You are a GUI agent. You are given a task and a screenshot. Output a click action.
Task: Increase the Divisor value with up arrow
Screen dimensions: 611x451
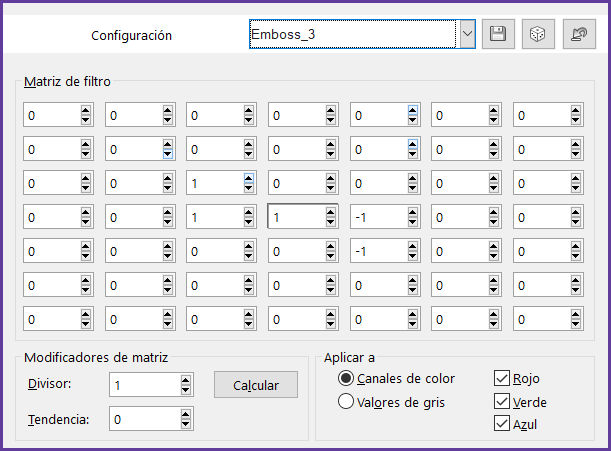point(185,380)
